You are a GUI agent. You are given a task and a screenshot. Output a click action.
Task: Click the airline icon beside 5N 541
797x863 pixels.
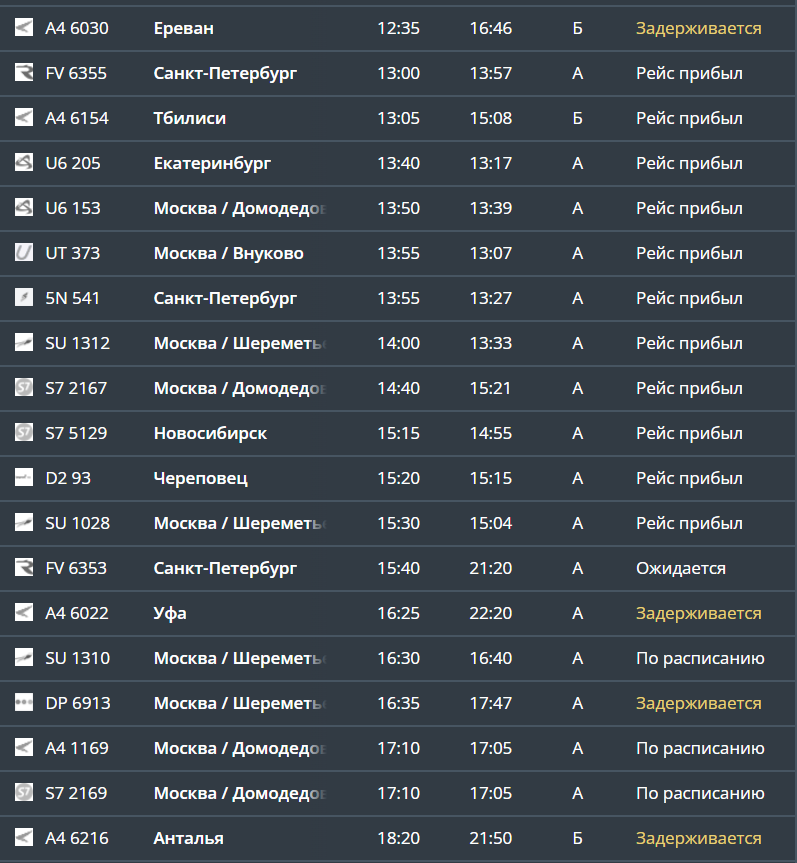[x=24, y=297]
